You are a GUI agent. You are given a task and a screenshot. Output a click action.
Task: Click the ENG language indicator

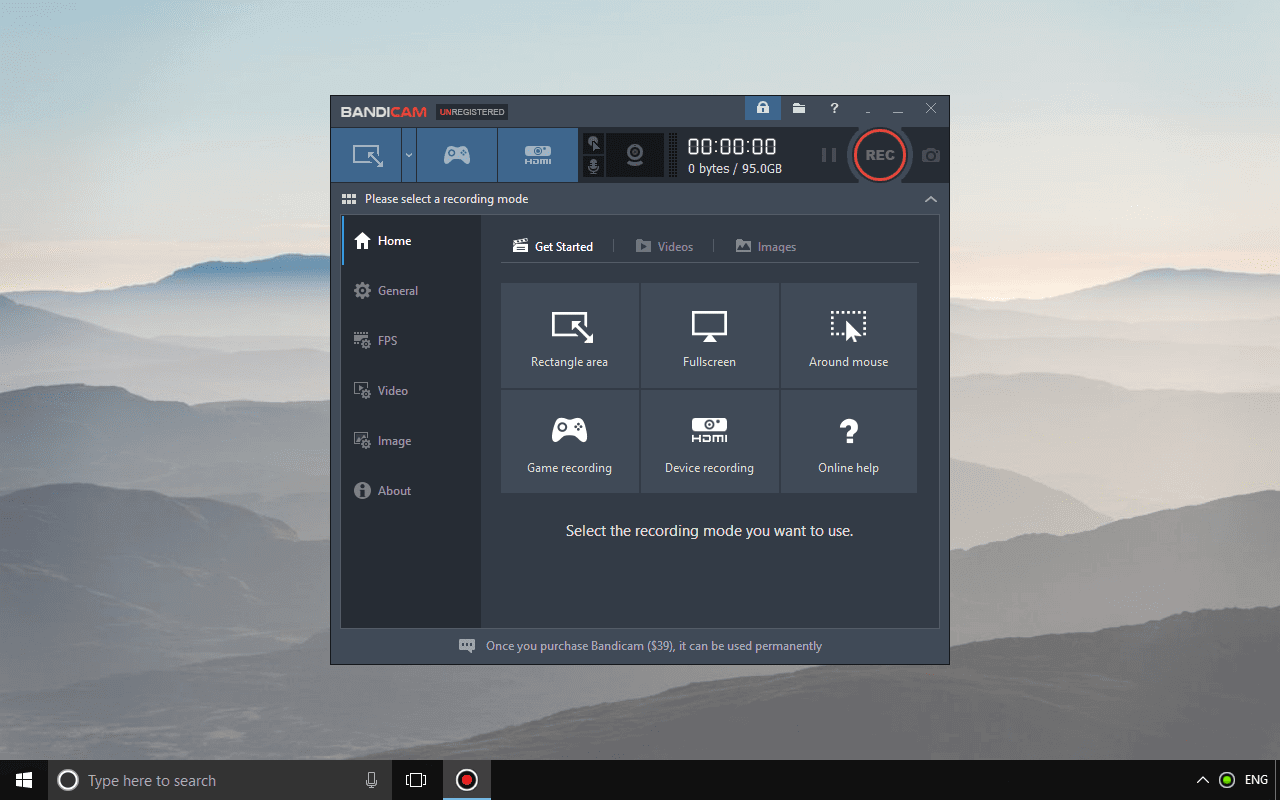[x=1256, y=780]
